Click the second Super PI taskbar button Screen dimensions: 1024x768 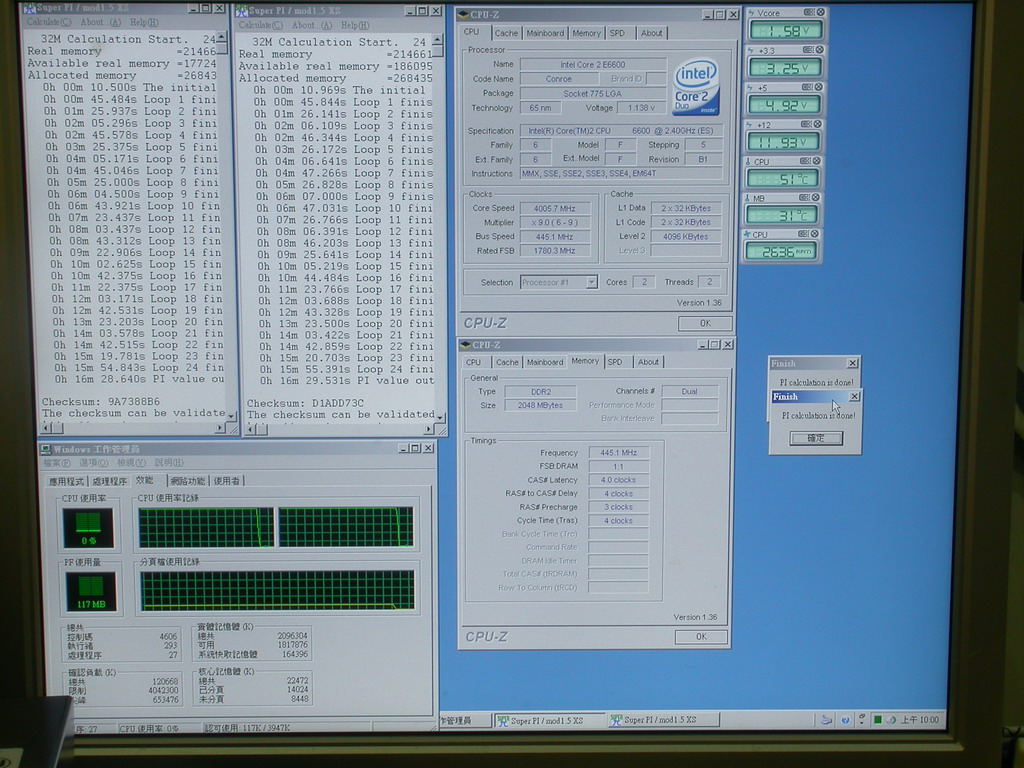click(662, 720)
